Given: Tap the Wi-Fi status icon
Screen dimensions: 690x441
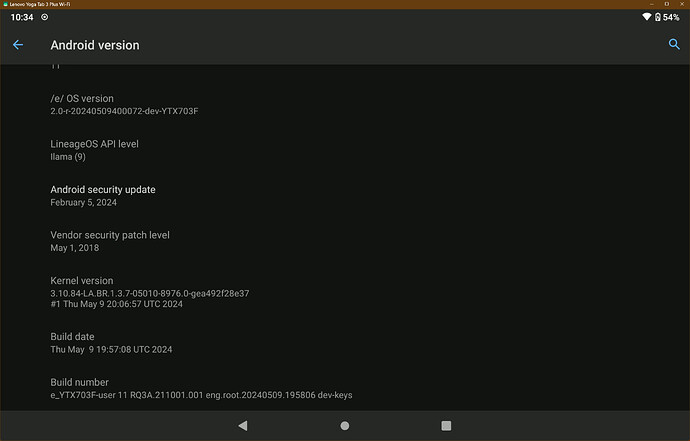Looking at the screenshot, I should point(646,17).
